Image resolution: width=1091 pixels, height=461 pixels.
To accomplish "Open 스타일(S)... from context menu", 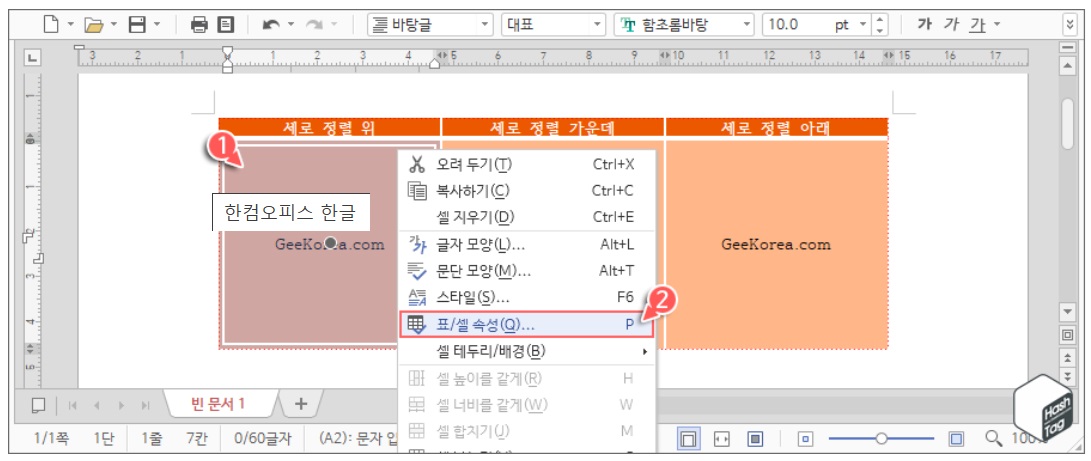I will click(x=527, y=297).
